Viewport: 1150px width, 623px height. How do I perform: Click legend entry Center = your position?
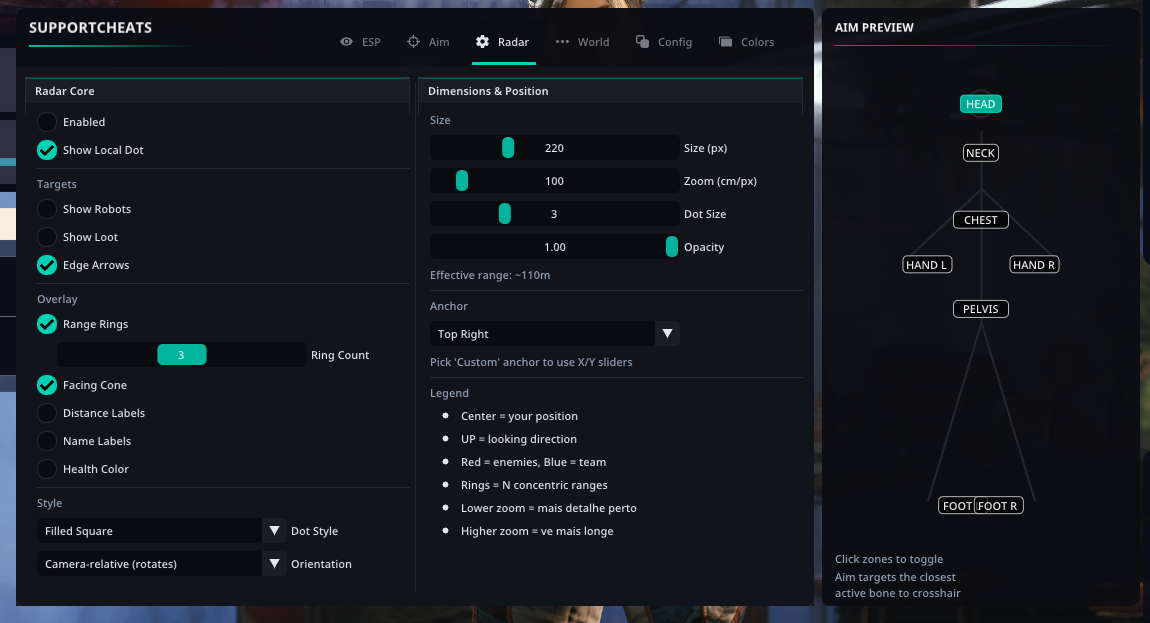519,416
